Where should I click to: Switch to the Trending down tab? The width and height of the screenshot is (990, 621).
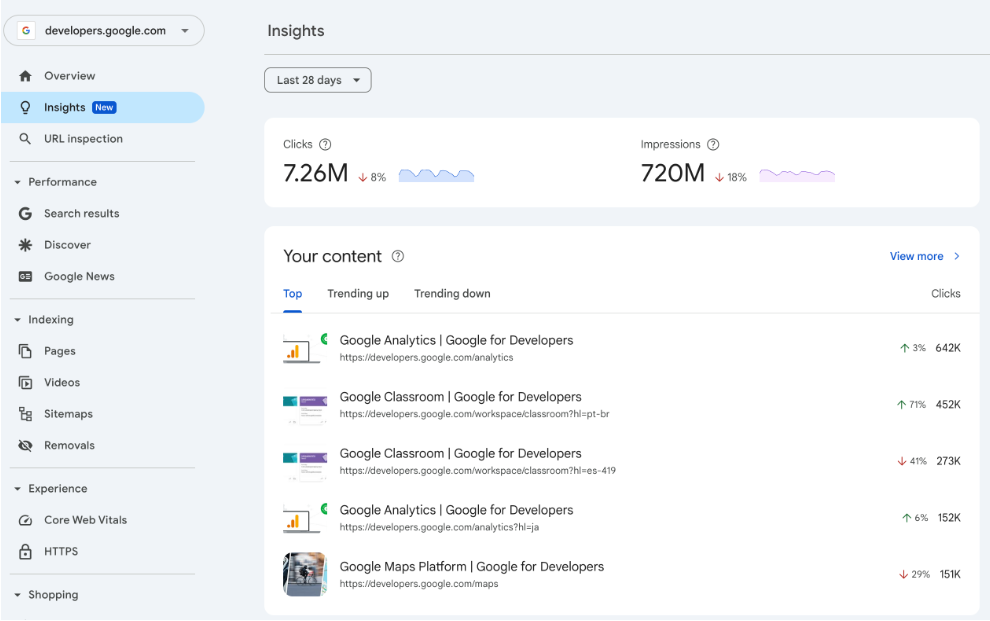[452, 294]
